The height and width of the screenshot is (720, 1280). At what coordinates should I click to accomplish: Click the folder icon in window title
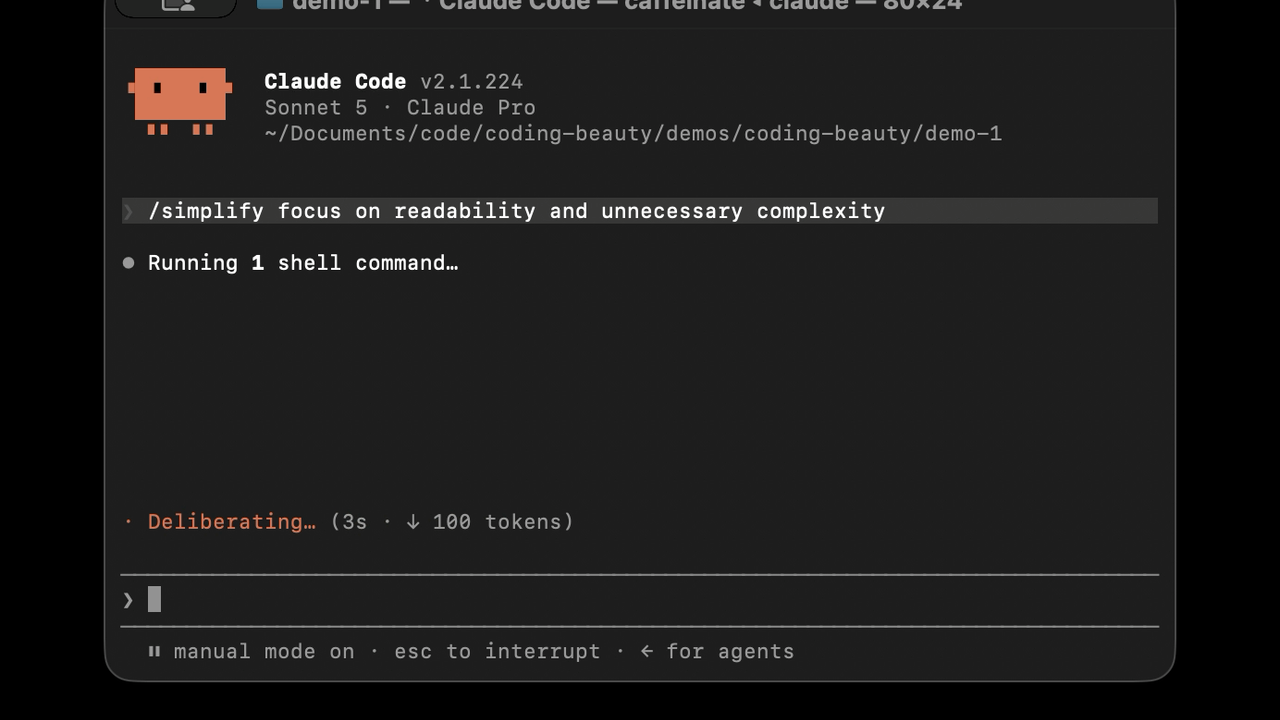[270, 3]
